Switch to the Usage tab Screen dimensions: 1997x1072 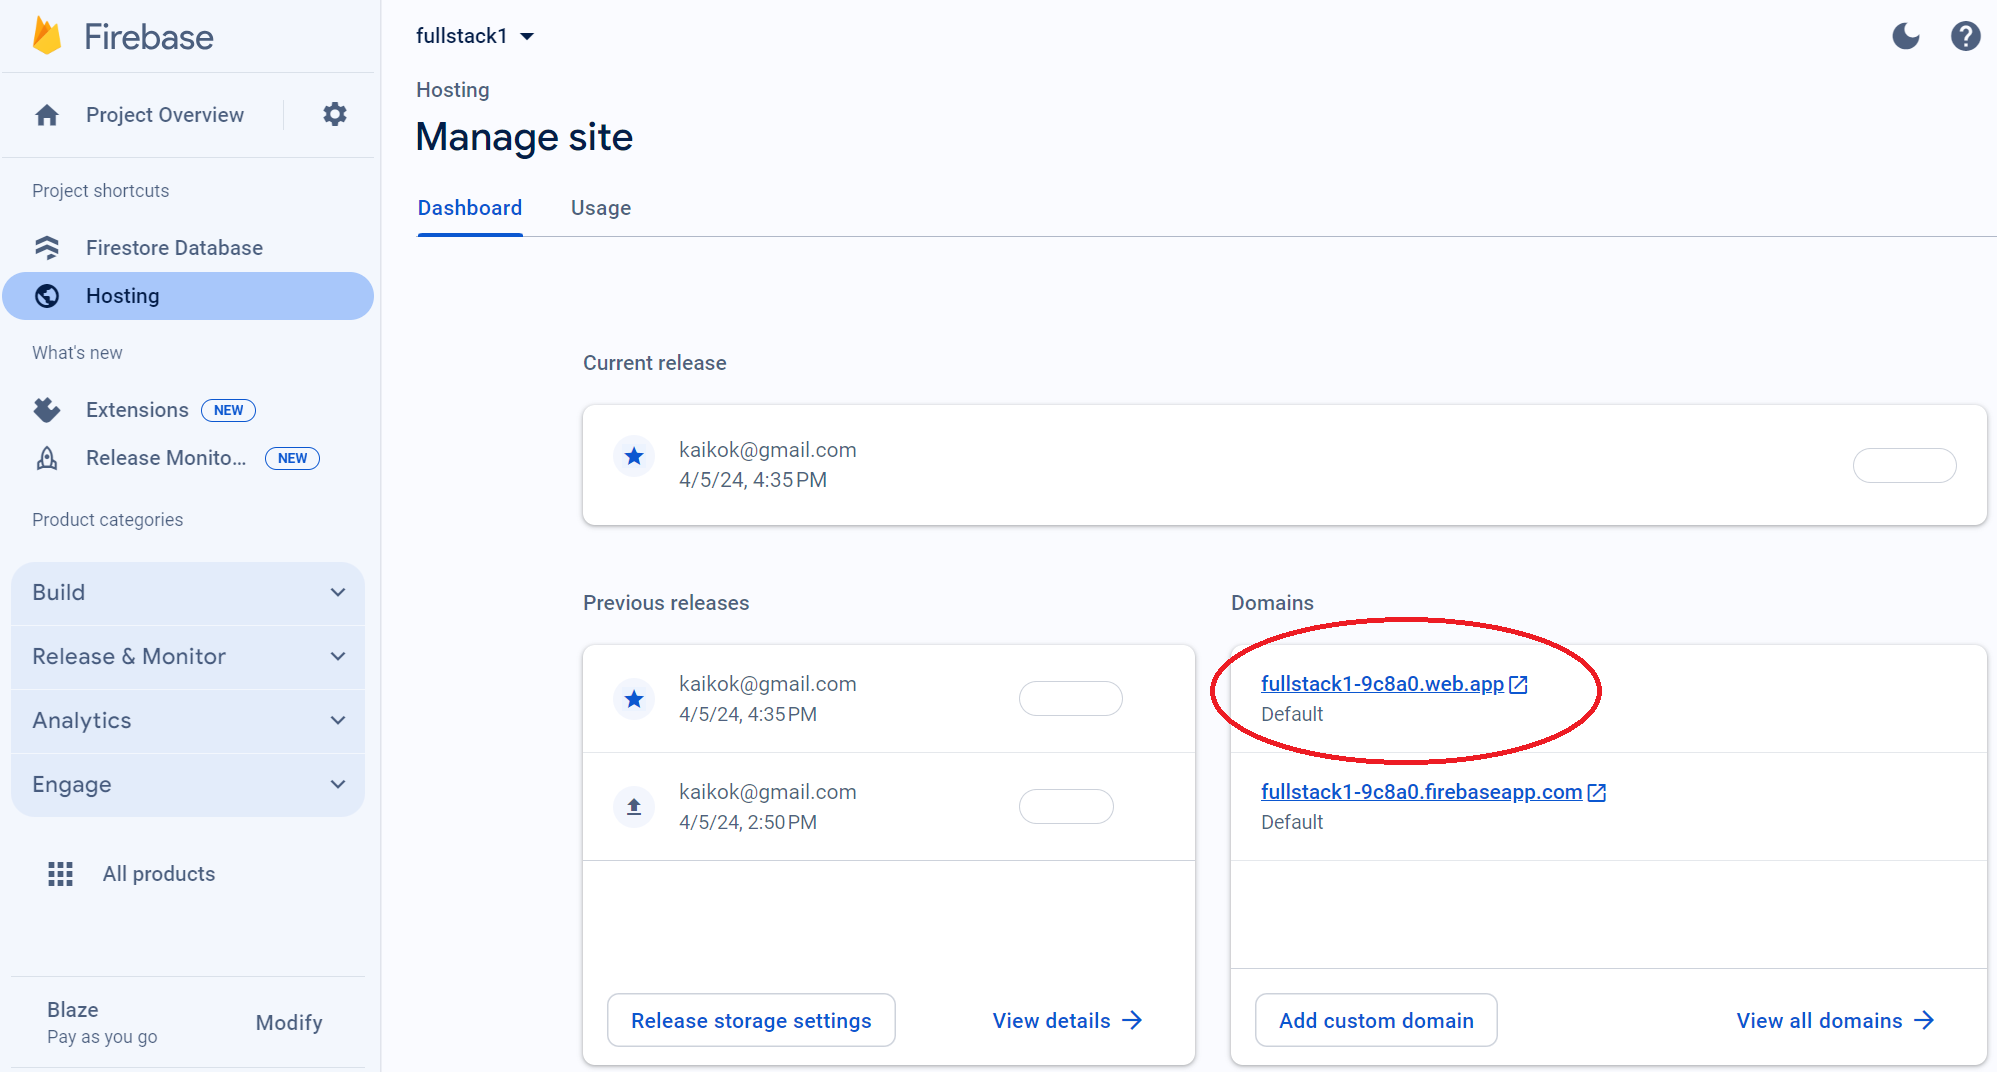(x=600, y=207)
